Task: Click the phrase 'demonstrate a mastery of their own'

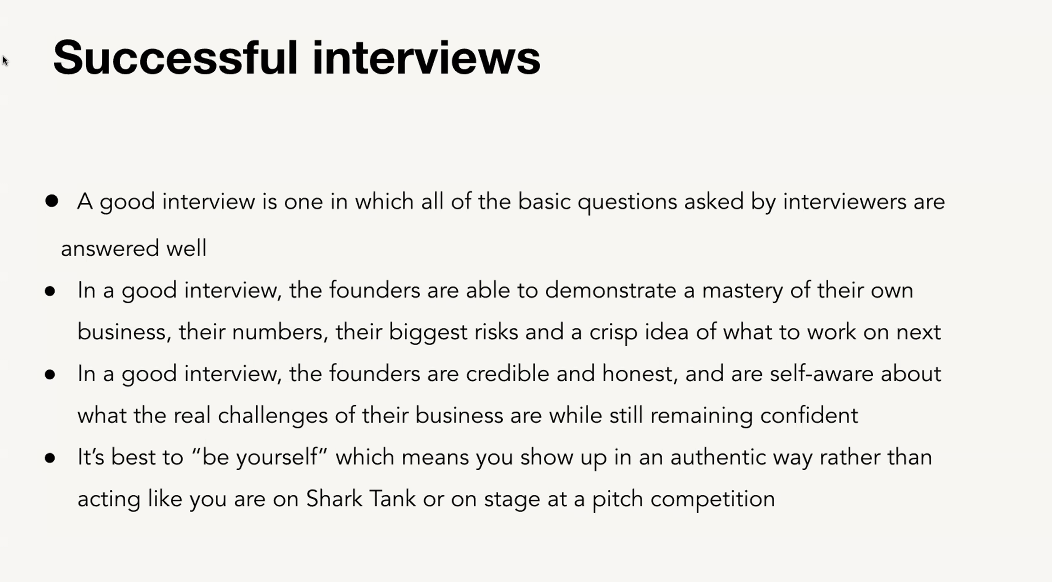Action: [x=729, y=291]
